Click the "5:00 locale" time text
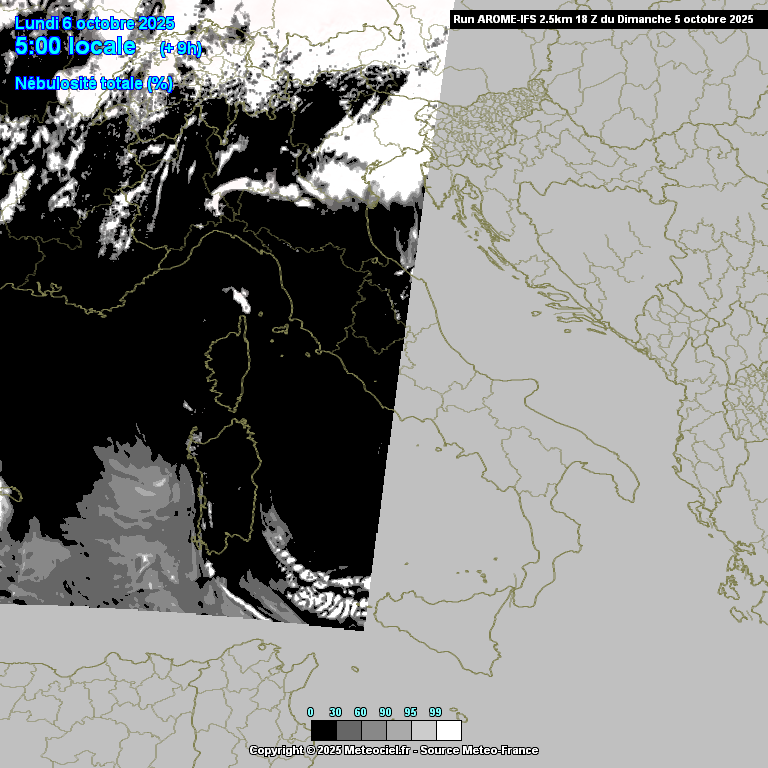 point(76,47)
